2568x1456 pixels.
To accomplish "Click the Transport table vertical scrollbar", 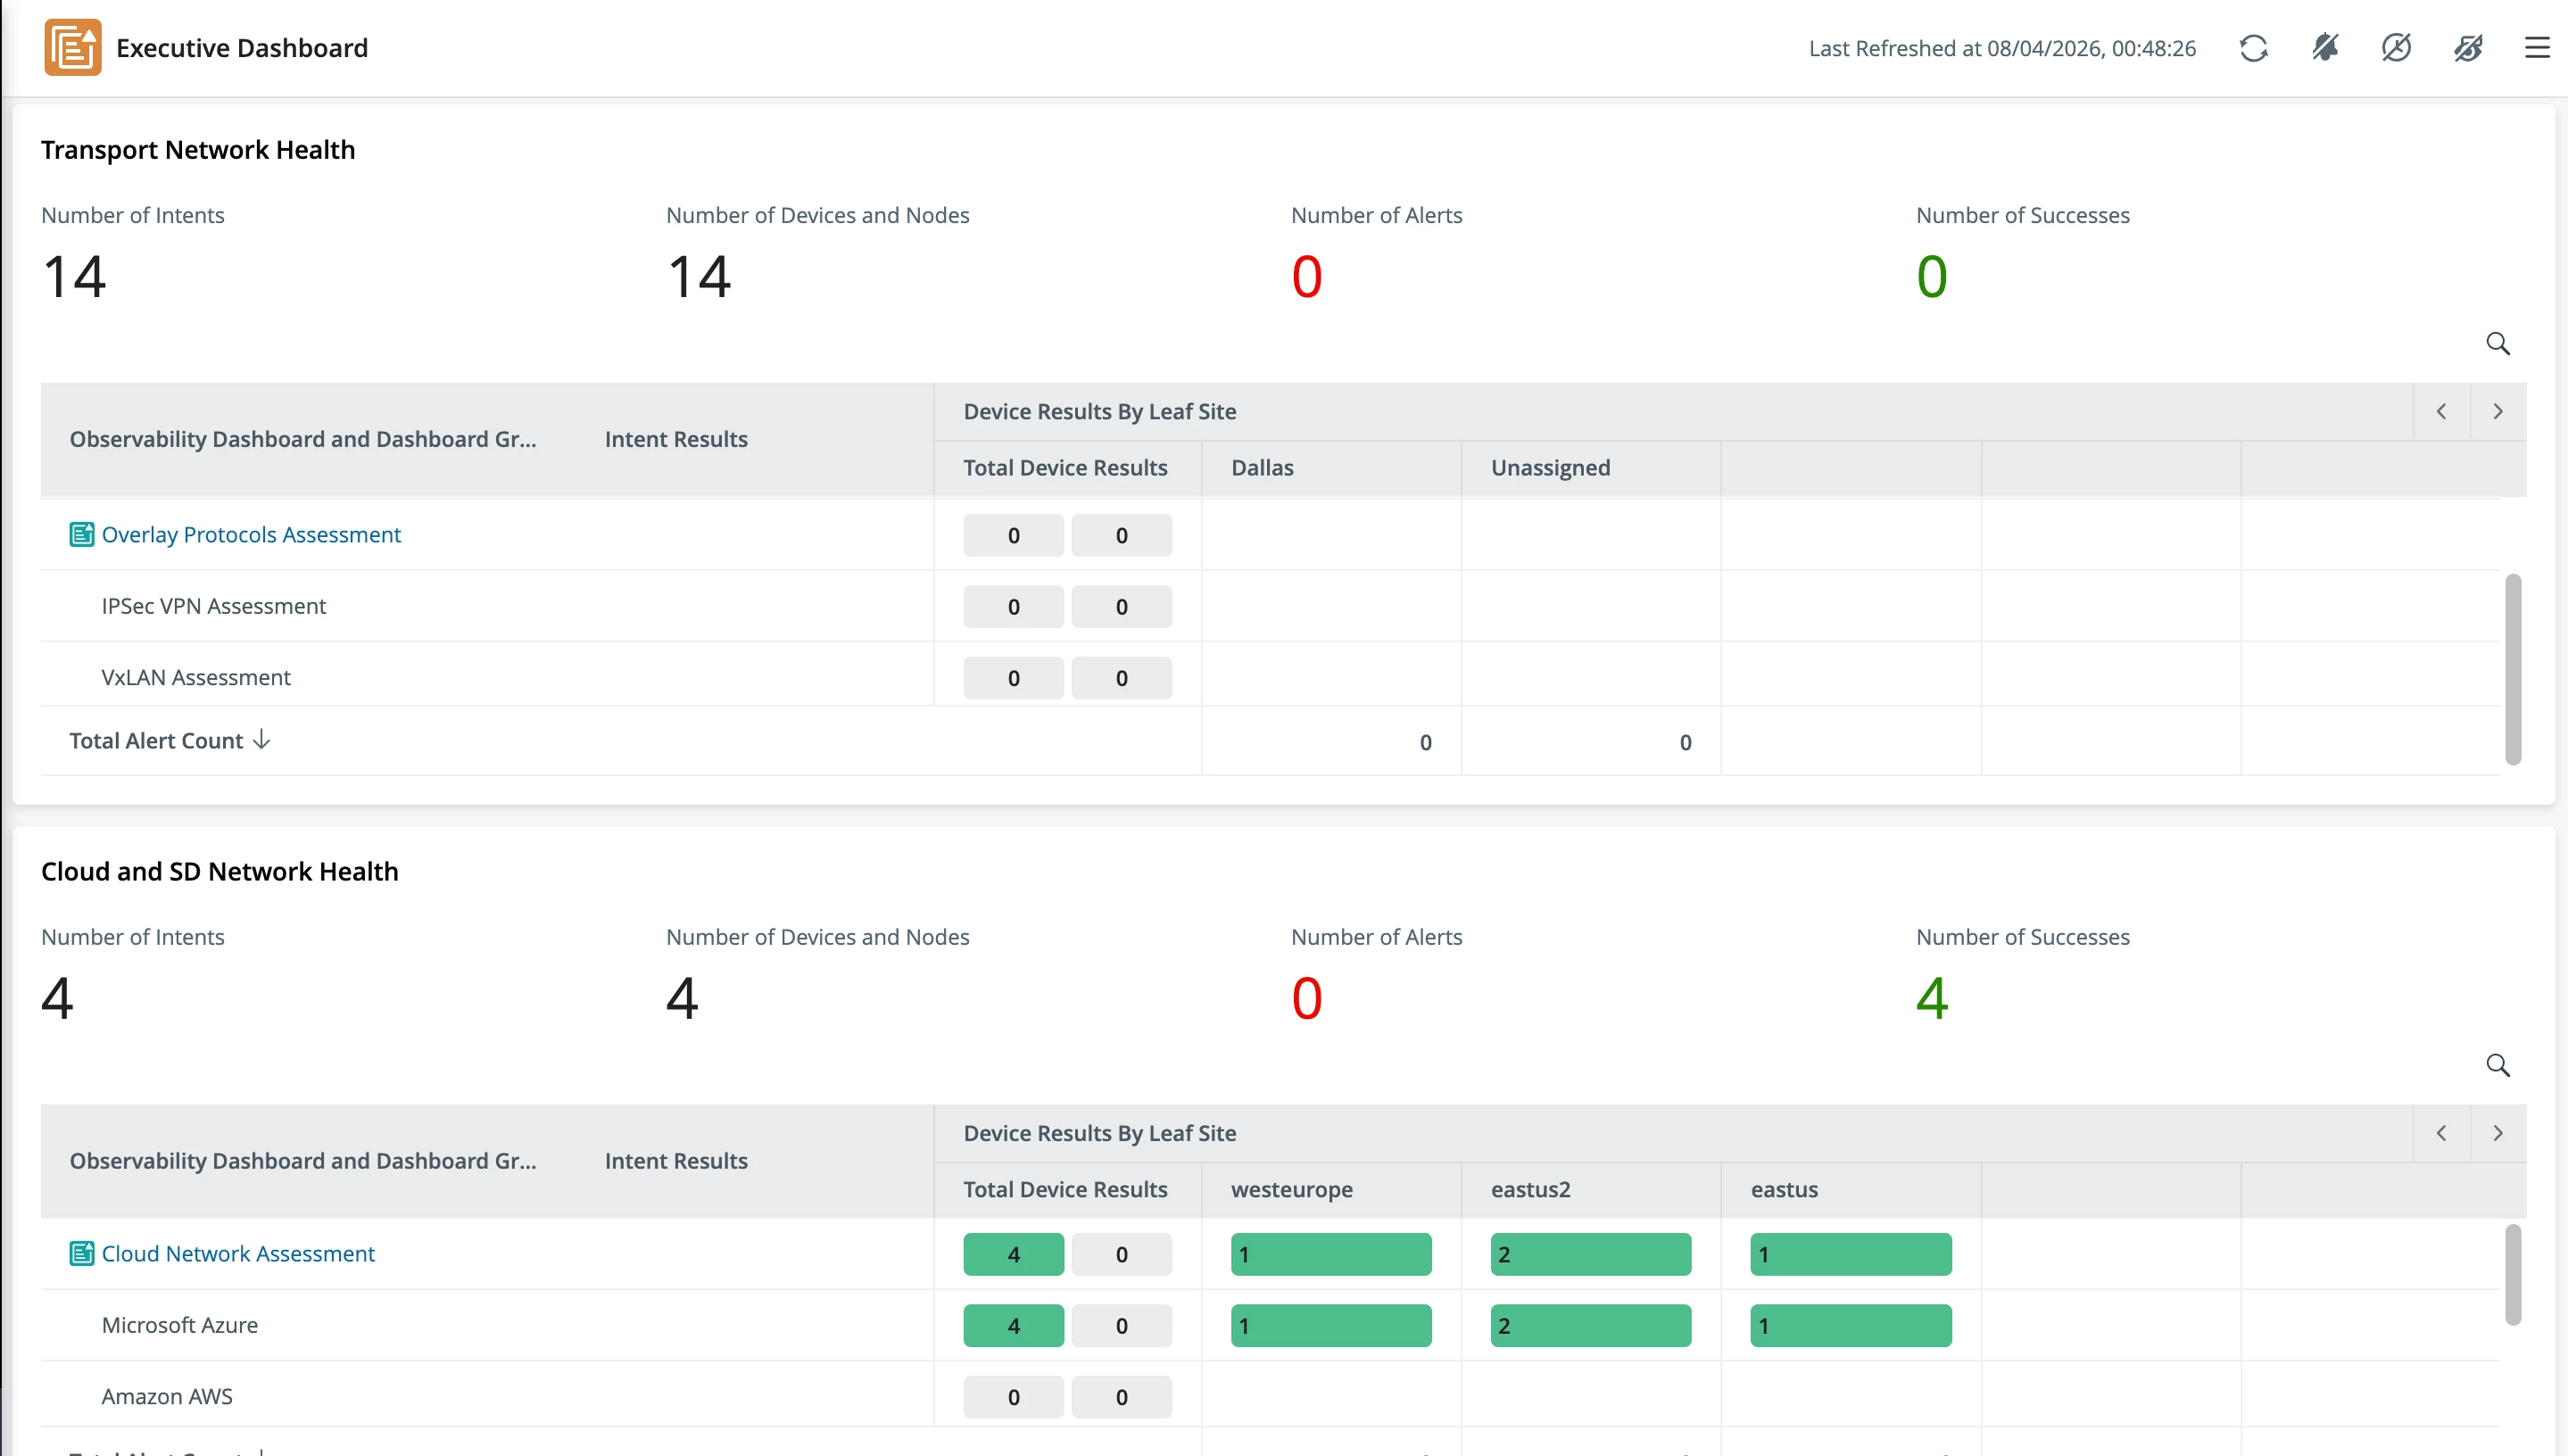I will pyautogui.click(x=2512, y=669).
